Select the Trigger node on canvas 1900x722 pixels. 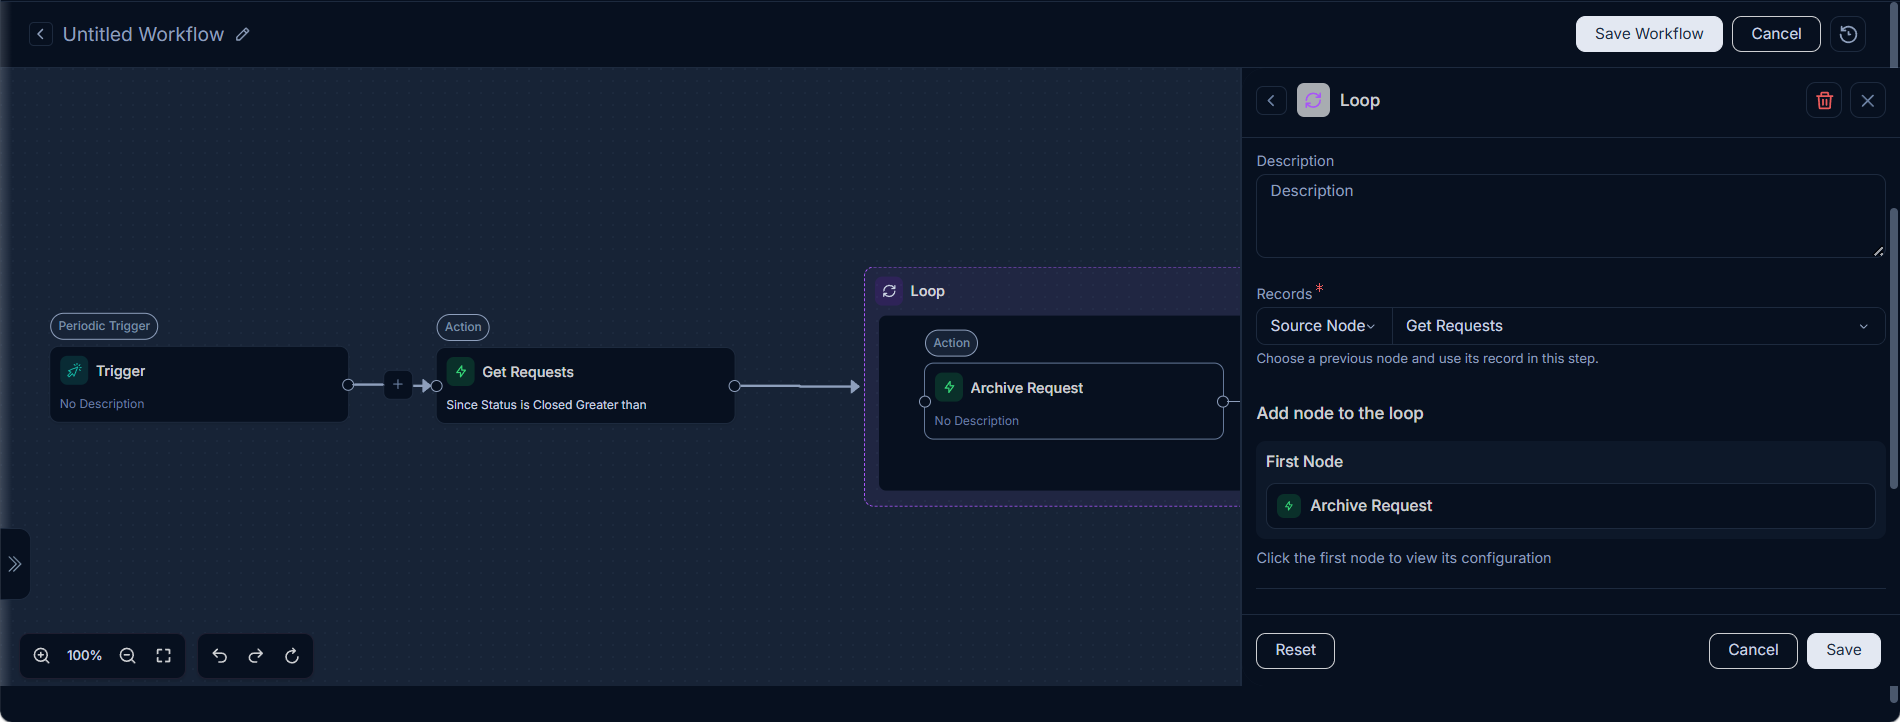199,385
